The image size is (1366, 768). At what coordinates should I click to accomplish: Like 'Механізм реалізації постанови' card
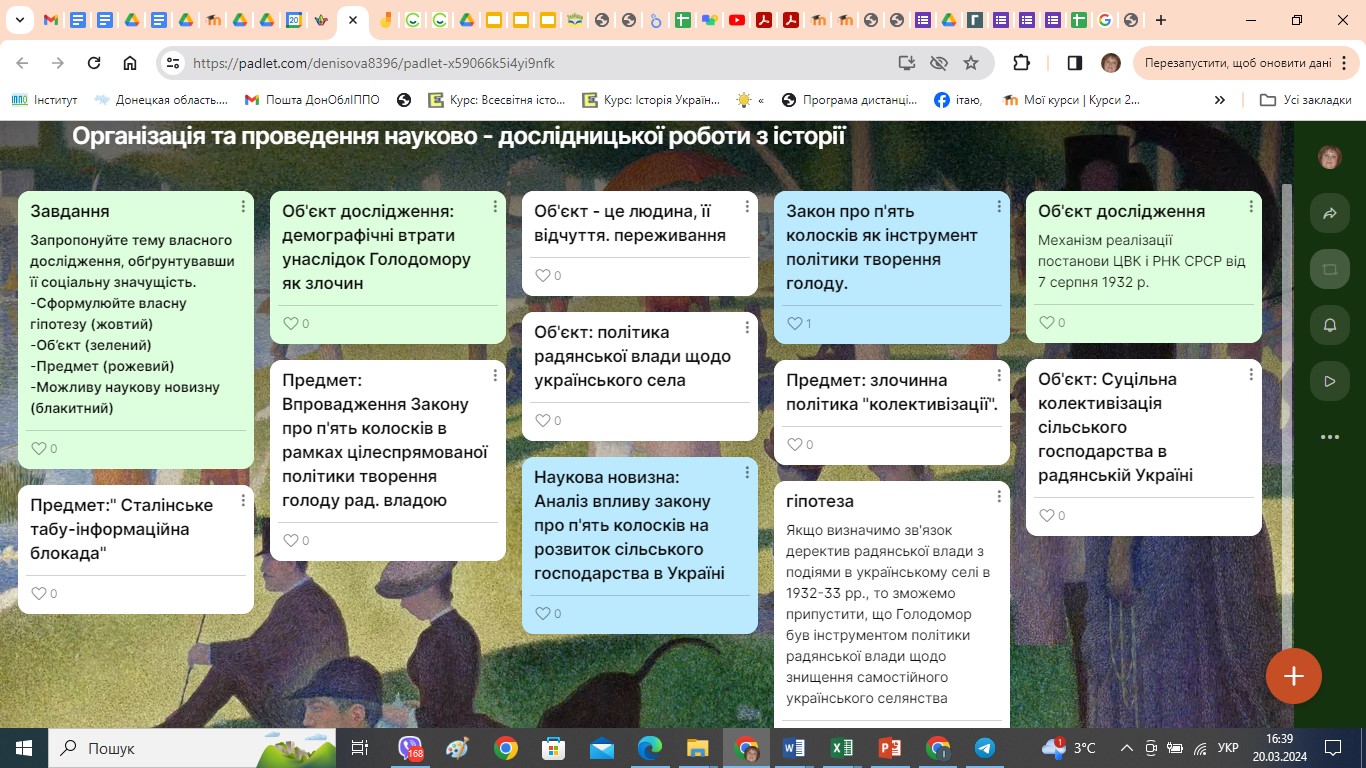[1047, 323]
